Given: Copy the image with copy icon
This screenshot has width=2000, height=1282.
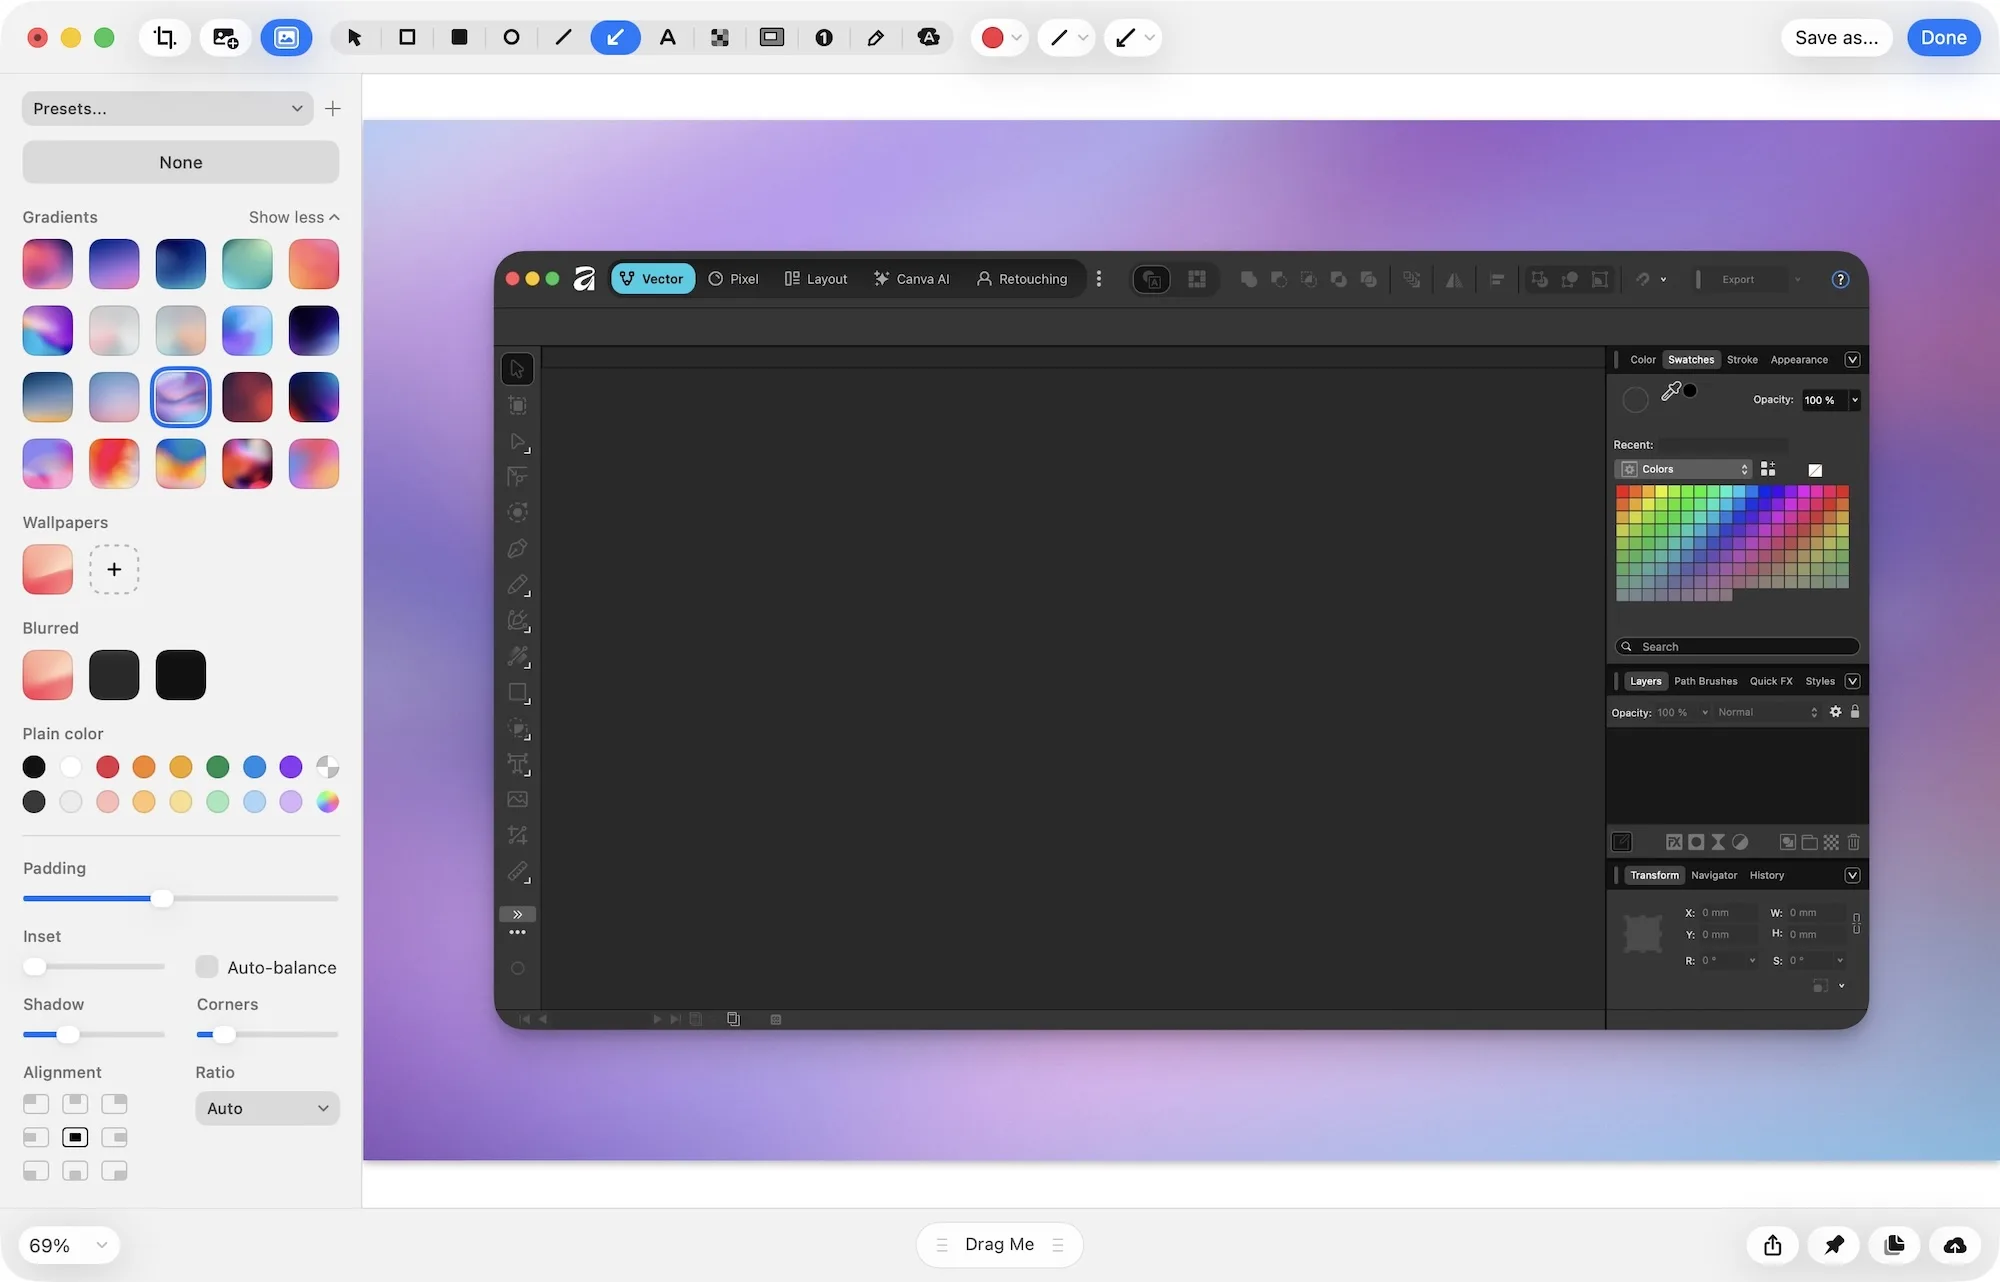Looking at the screenshot, I should (1894, 1245).
